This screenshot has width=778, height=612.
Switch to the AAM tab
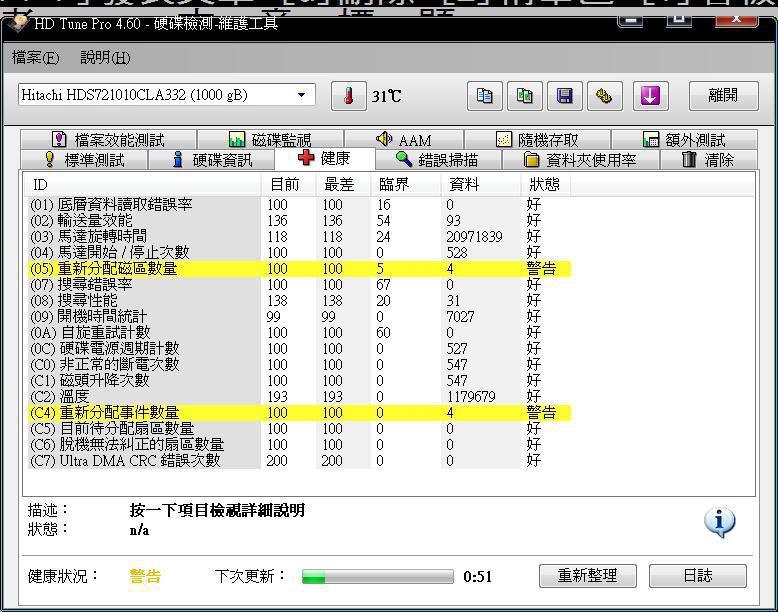tap(404, 139)
